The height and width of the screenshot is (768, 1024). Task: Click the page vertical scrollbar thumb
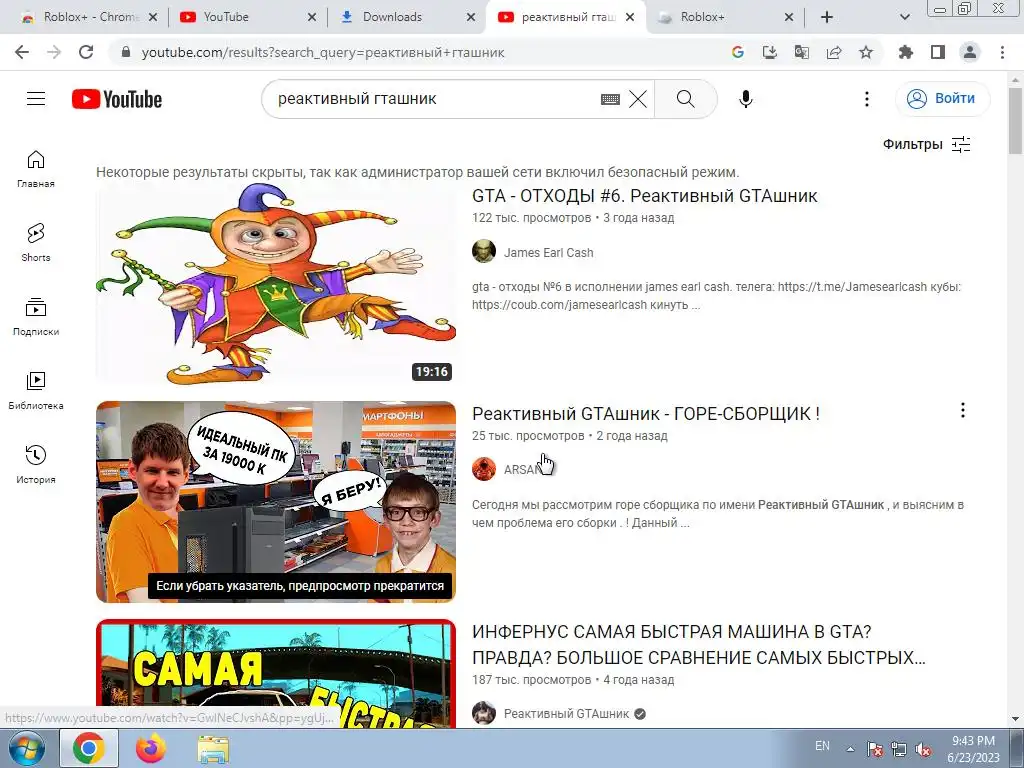[x=1016, y=121]
